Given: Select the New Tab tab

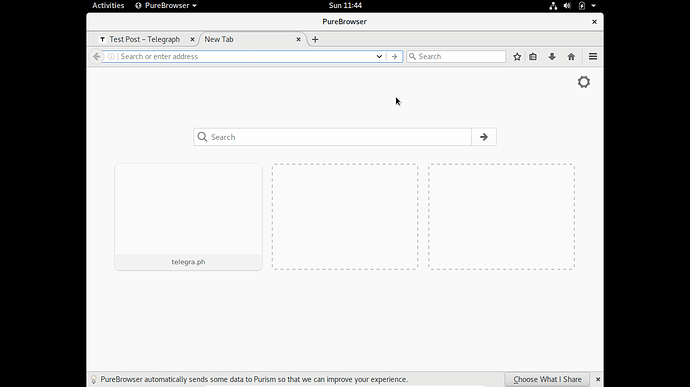Looking at the screenshot, I should point(252,39).
